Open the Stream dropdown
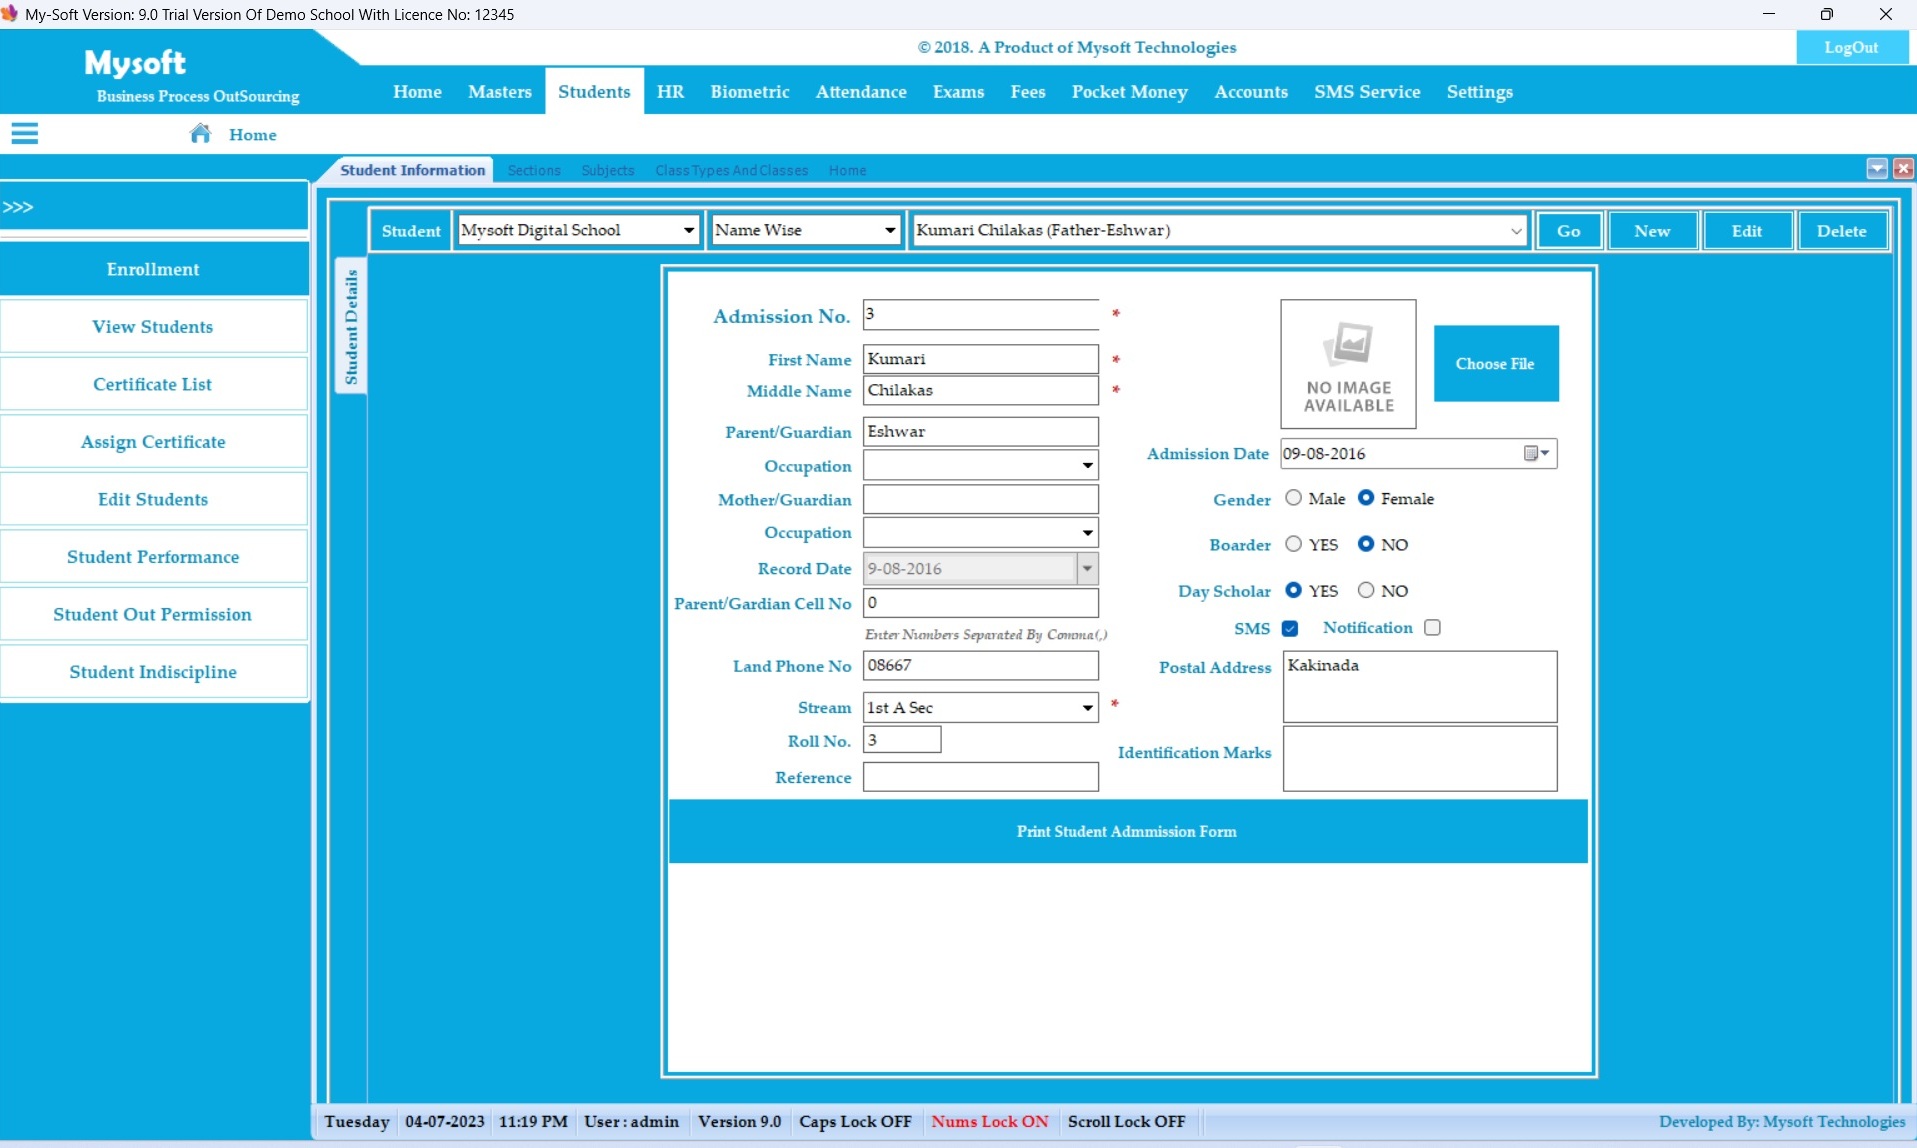The height and width of the screenshot is (1148, 1917). point(1087,708)
